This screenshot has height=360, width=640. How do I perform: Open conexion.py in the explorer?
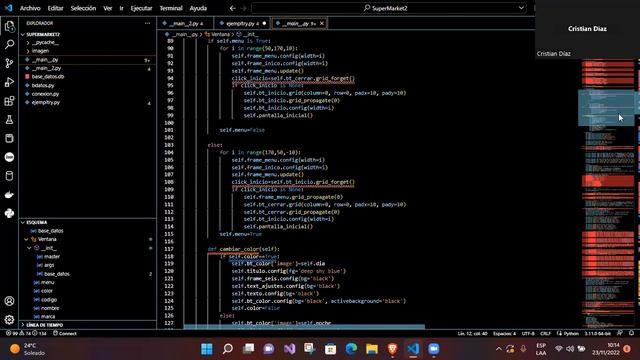pyautogui.click(x=45, y=94)
